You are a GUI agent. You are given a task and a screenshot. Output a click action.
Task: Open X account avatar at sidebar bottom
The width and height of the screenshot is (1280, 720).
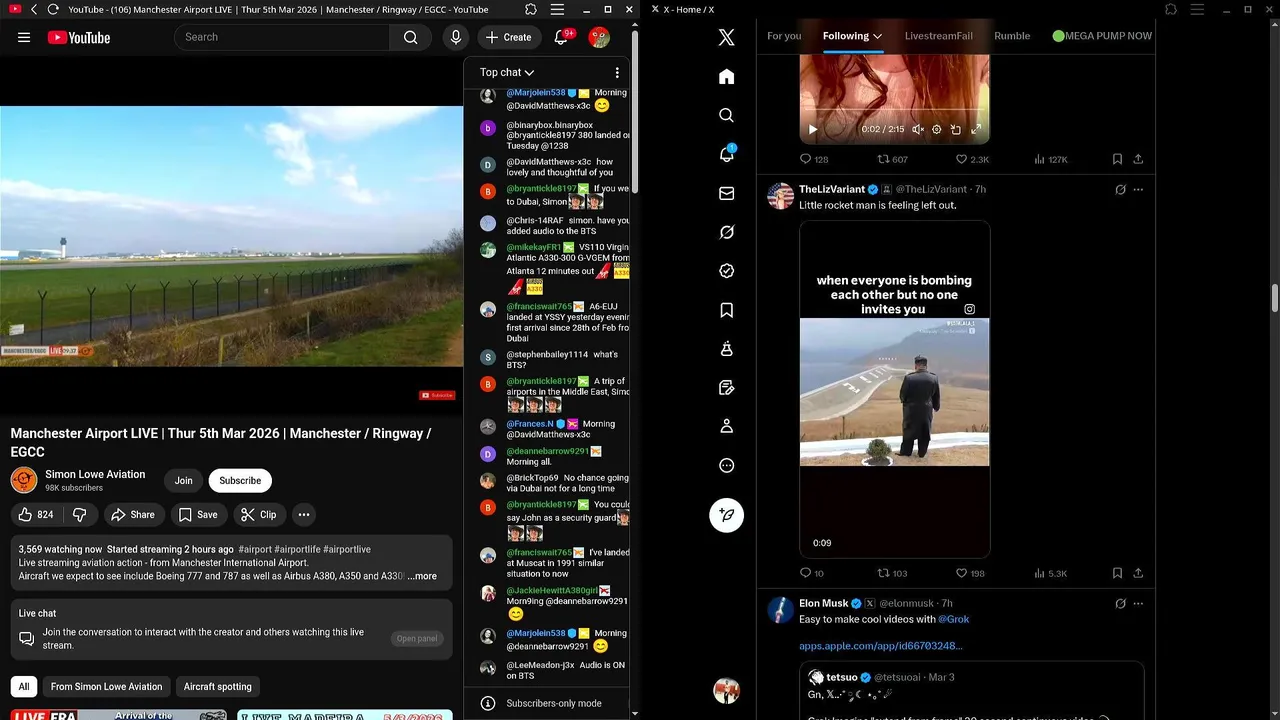[726, 690]
